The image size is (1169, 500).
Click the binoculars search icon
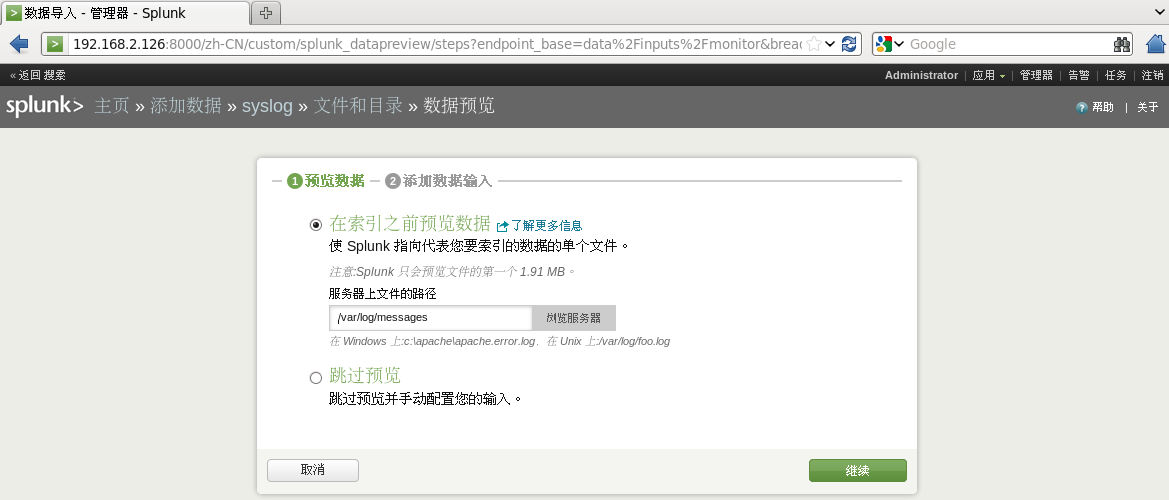[1122, 44]
